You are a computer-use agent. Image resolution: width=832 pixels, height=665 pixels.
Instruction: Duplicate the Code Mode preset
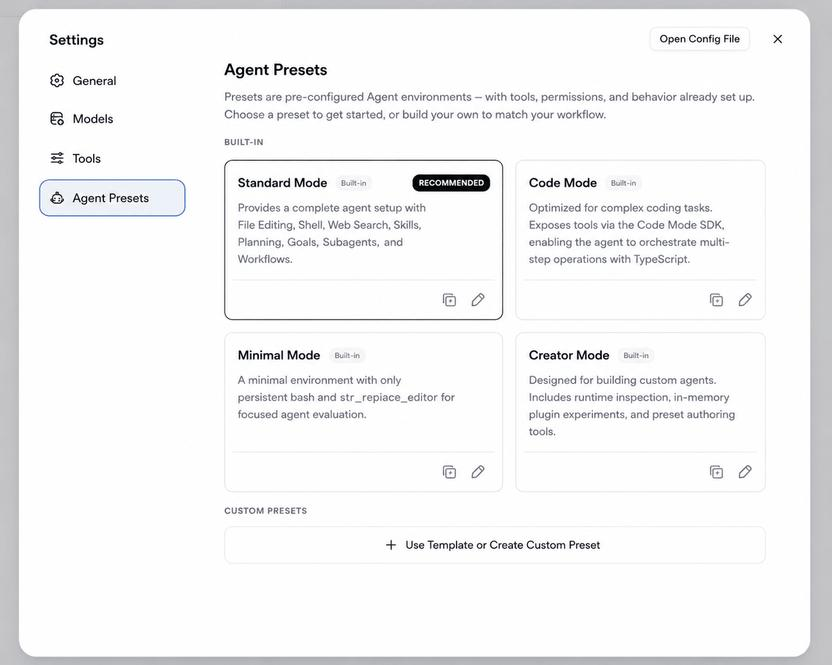pos(716,300)
